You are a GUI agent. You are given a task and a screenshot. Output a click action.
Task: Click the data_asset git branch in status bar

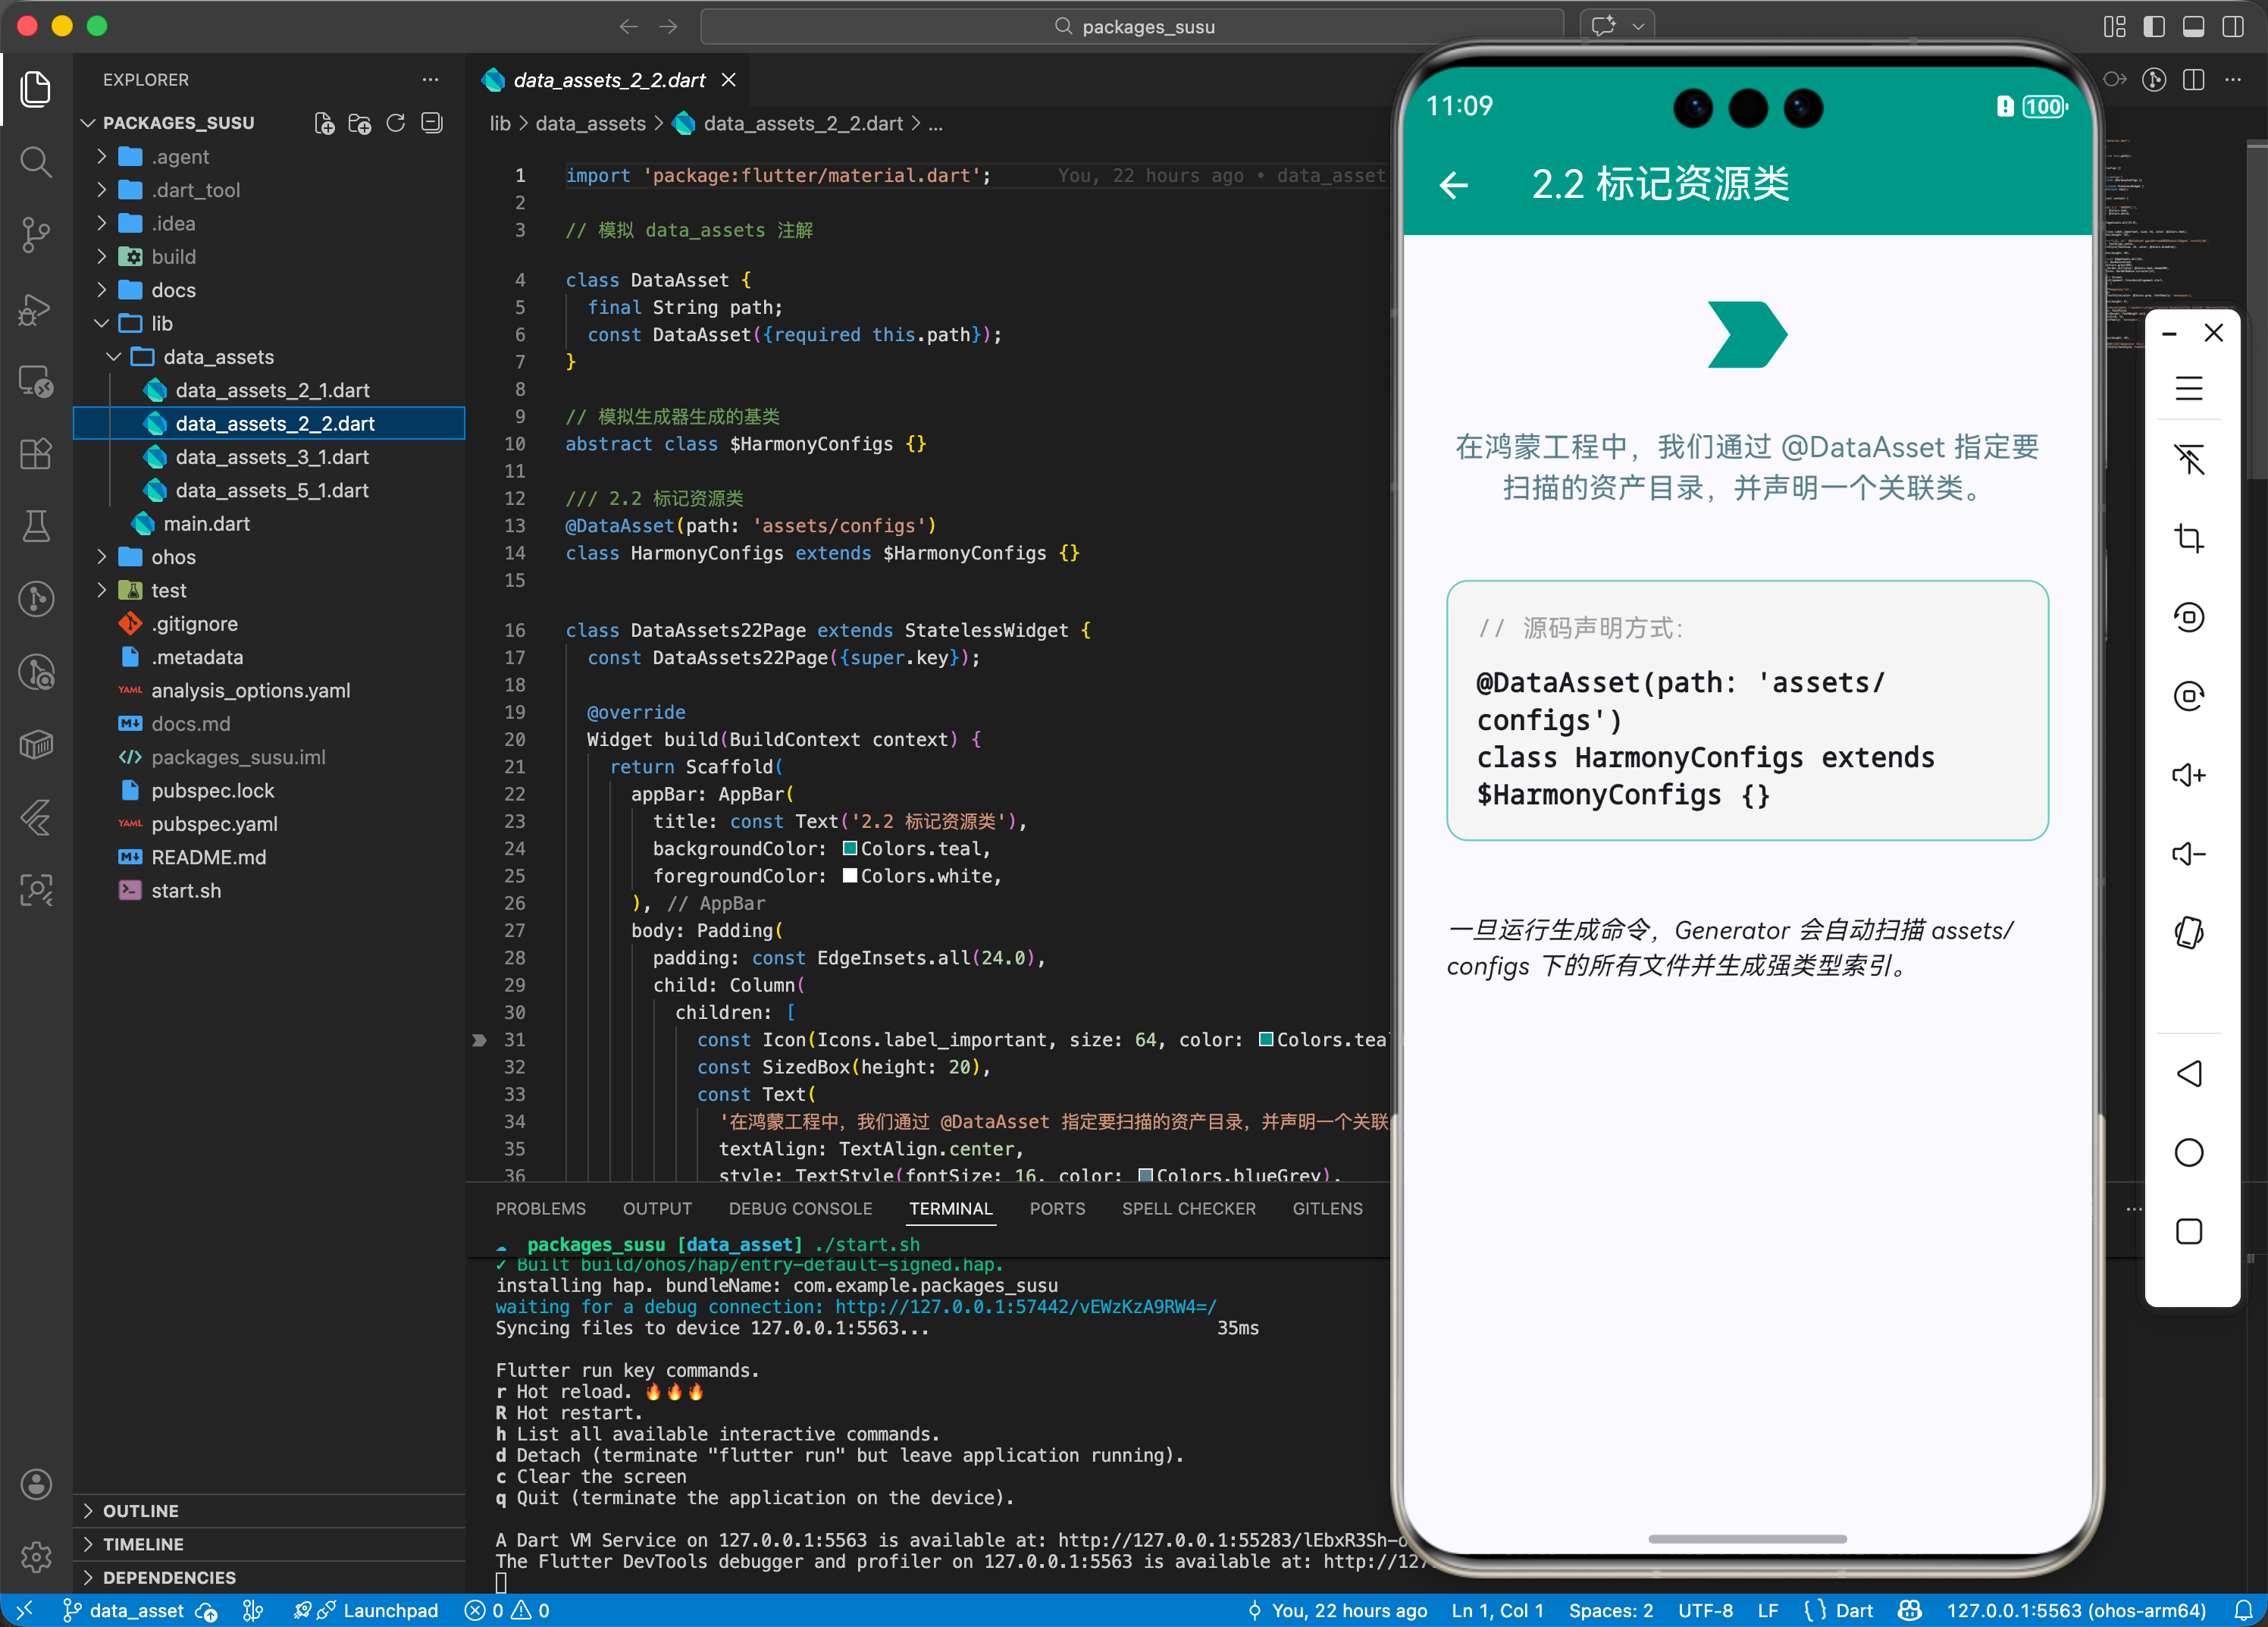tap(124, 1610)
